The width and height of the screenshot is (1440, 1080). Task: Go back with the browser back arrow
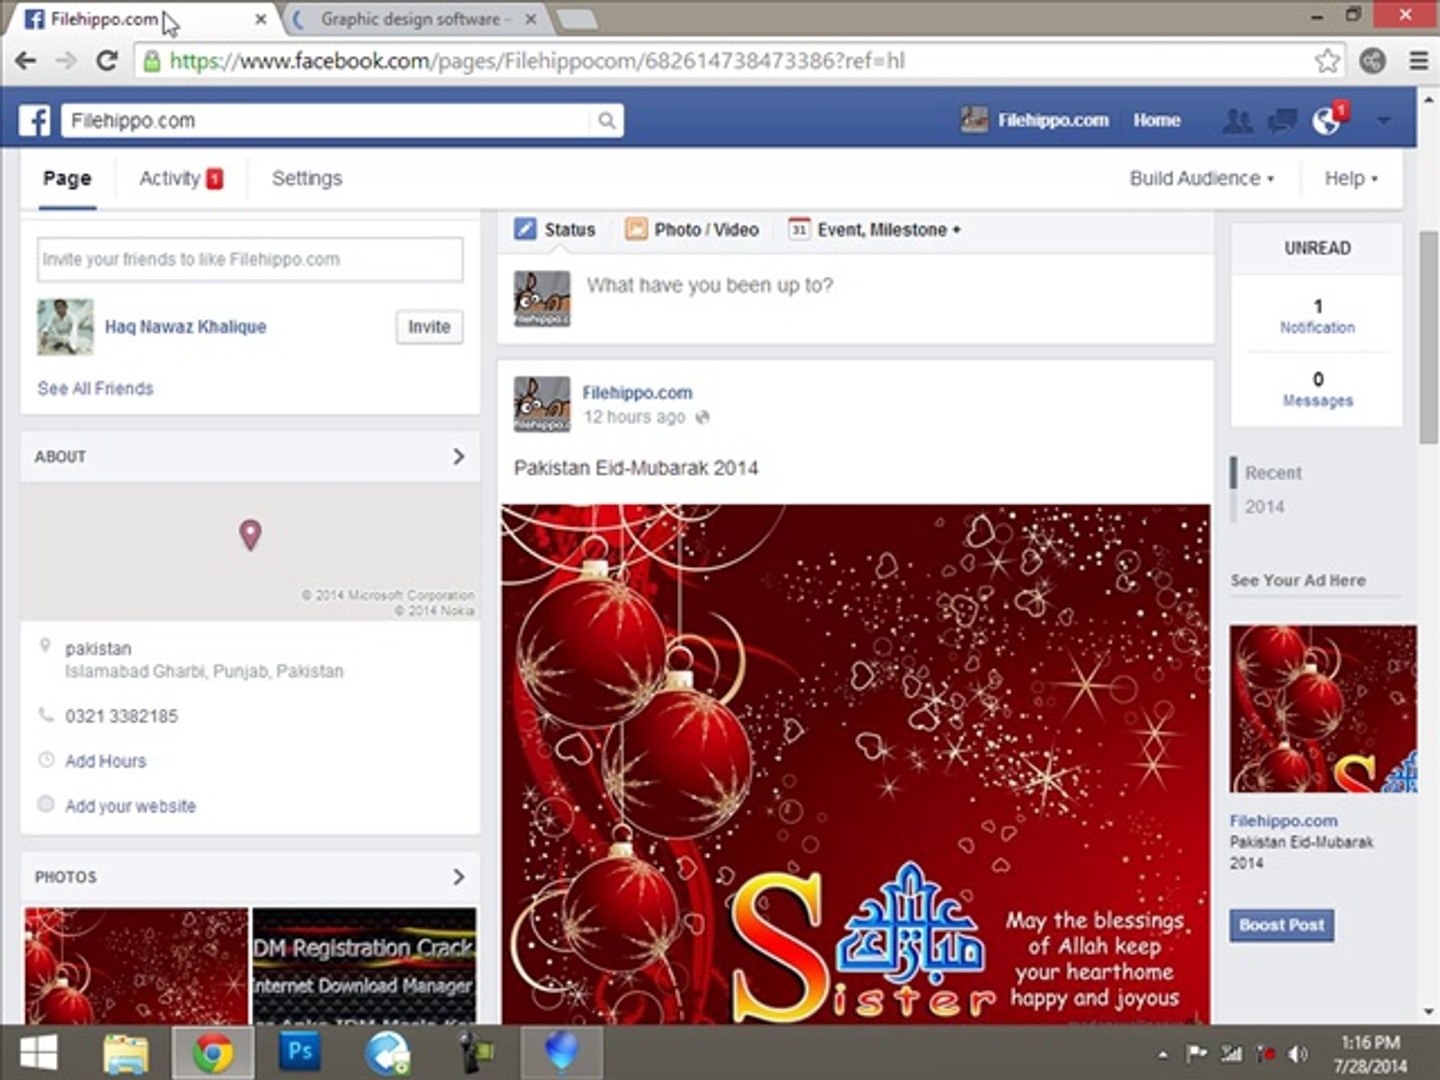pyautogui.click(x=26, y=61)
